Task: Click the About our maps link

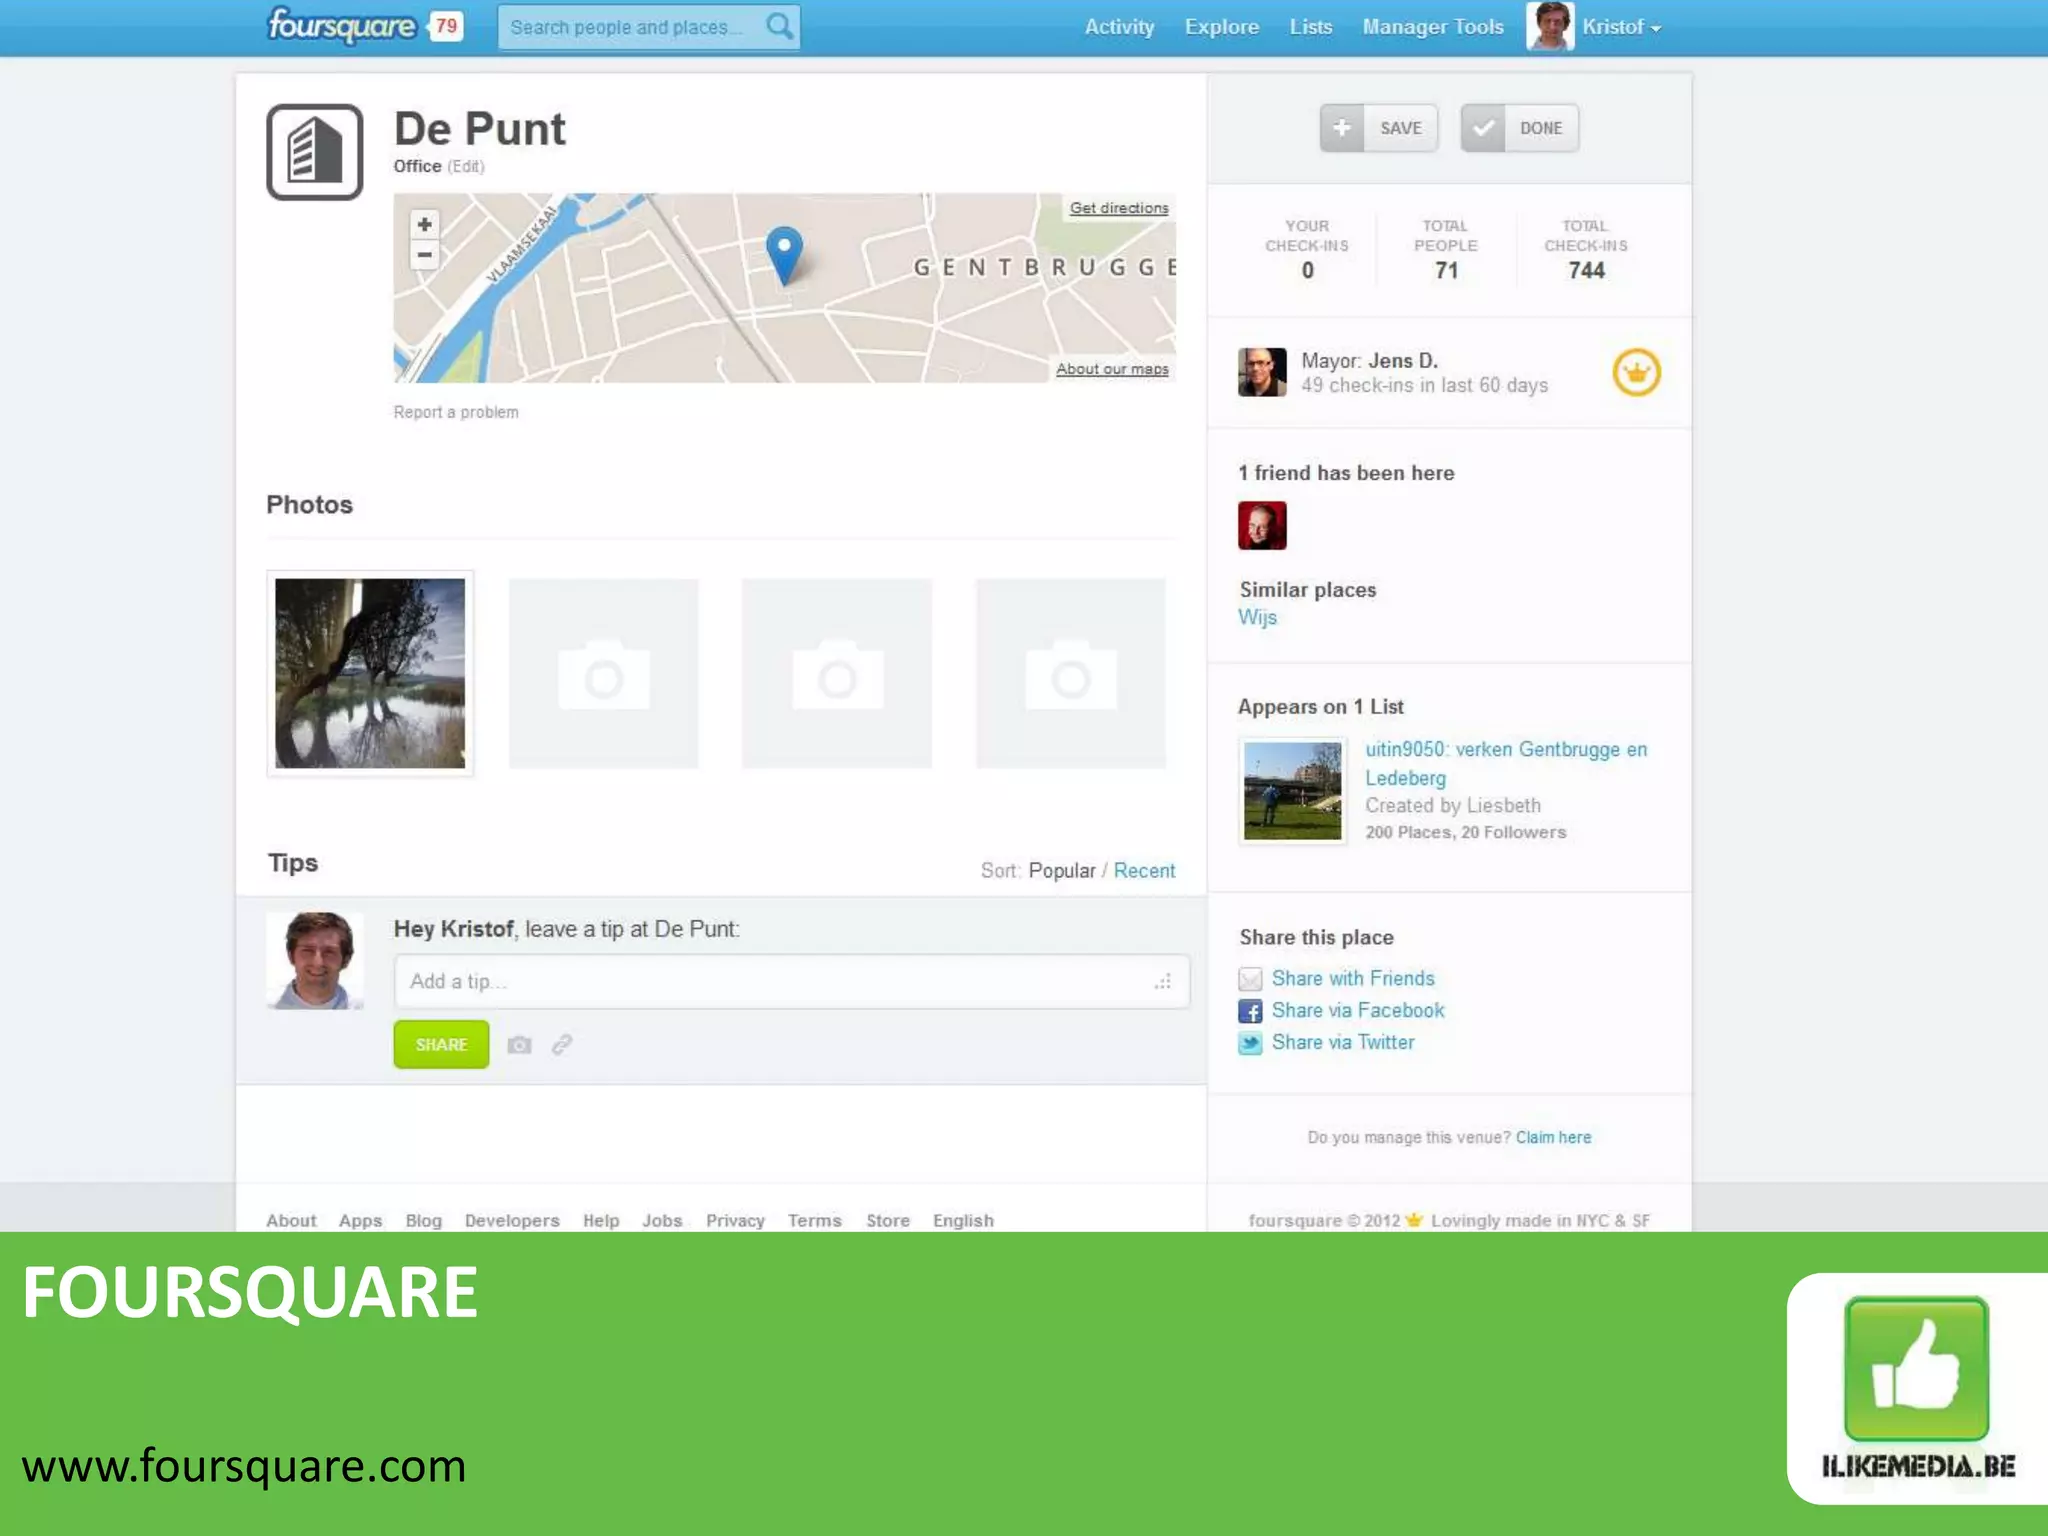Action: click(x=1112, y=369)
